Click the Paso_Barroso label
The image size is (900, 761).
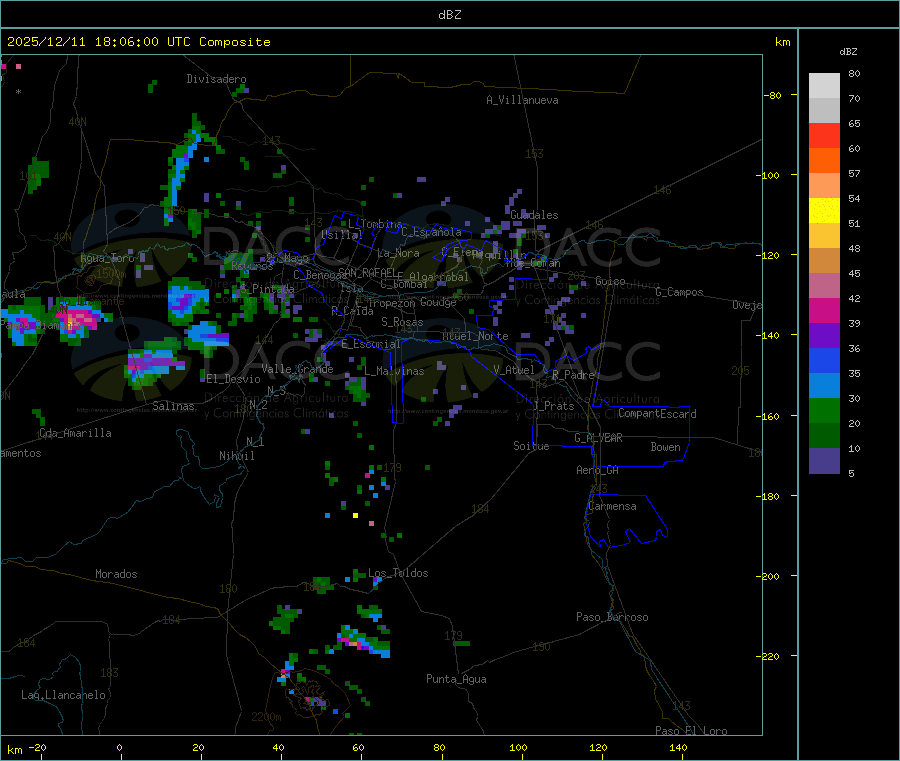click(x=612, y=617)
